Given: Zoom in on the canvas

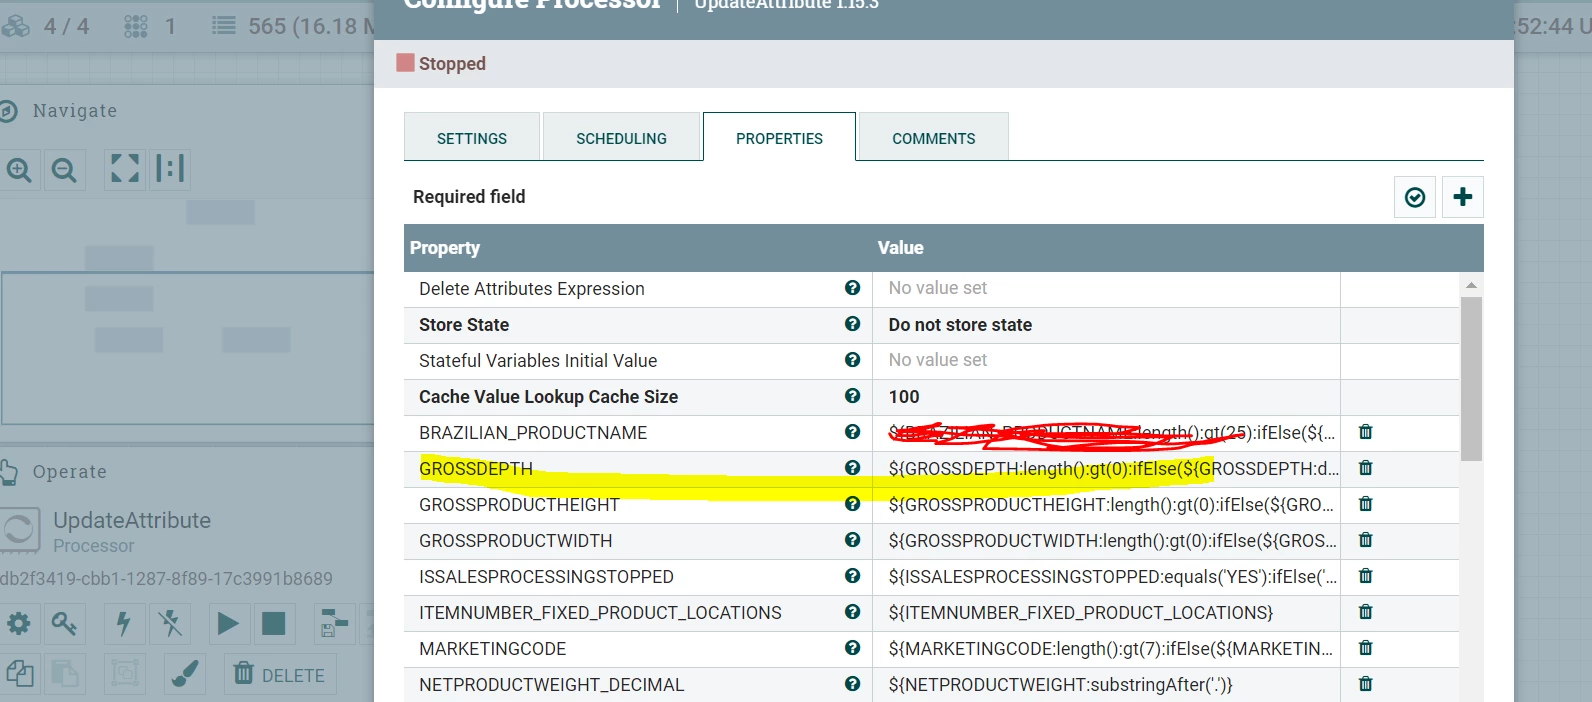Looking at the screenshot, I should pos(20,170).
